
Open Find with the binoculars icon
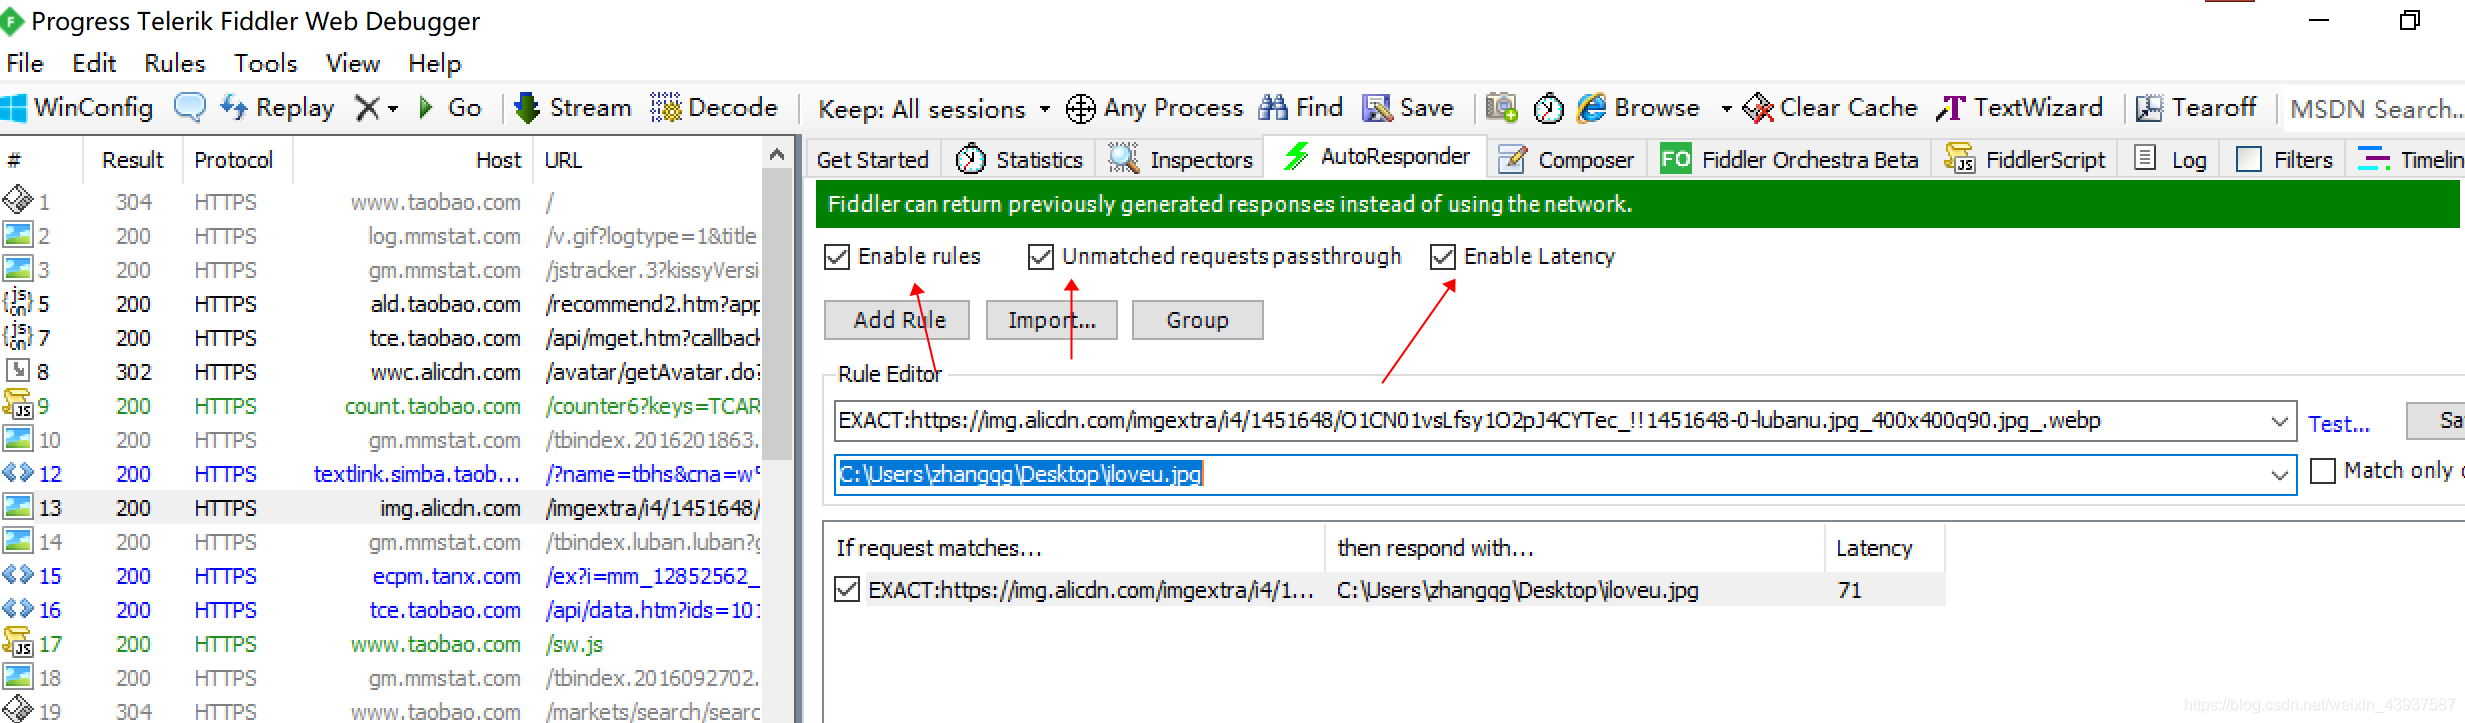(1273, 107)
